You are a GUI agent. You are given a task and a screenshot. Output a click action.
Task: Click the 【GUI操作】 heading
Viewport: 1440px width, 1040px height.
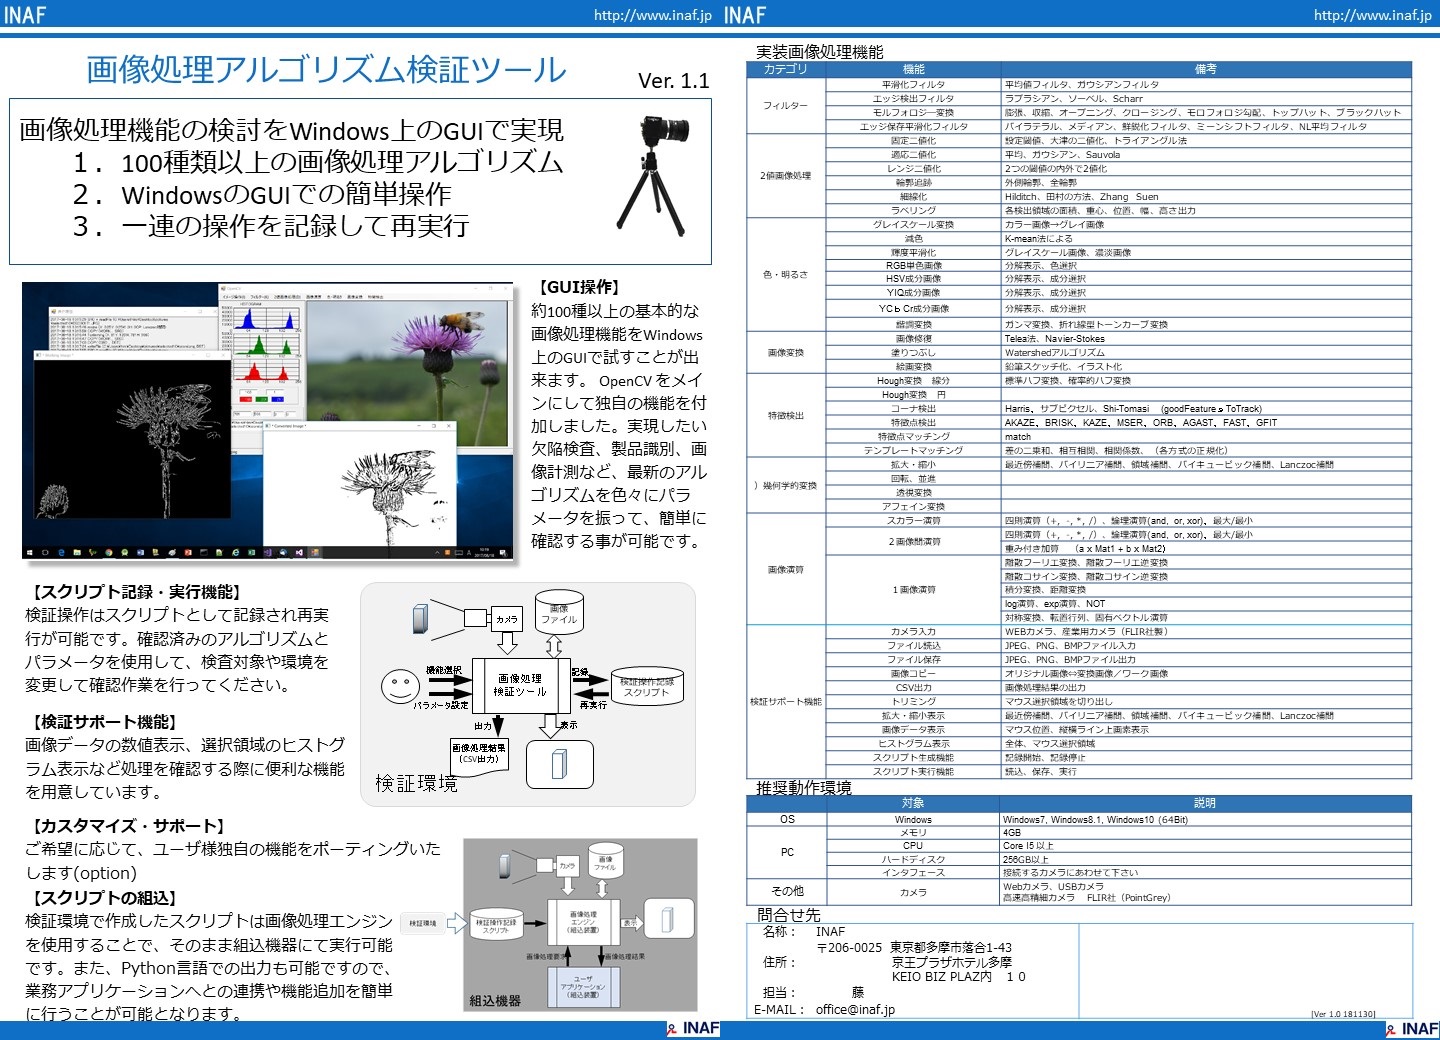(578, 287)
